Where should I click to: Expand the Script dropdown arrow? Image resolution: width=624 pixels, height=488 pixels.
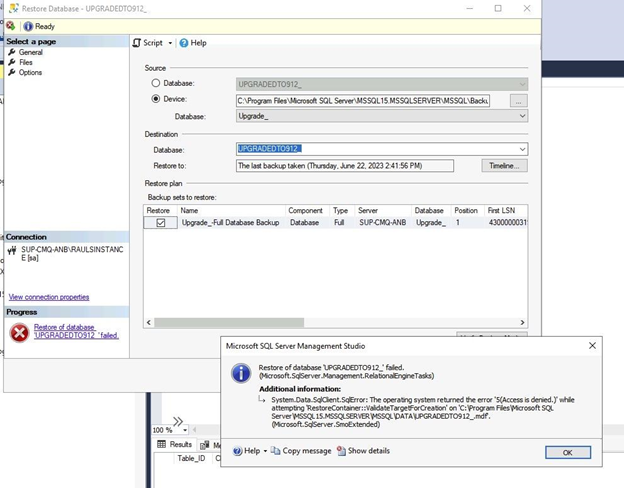tap(170, 43)
